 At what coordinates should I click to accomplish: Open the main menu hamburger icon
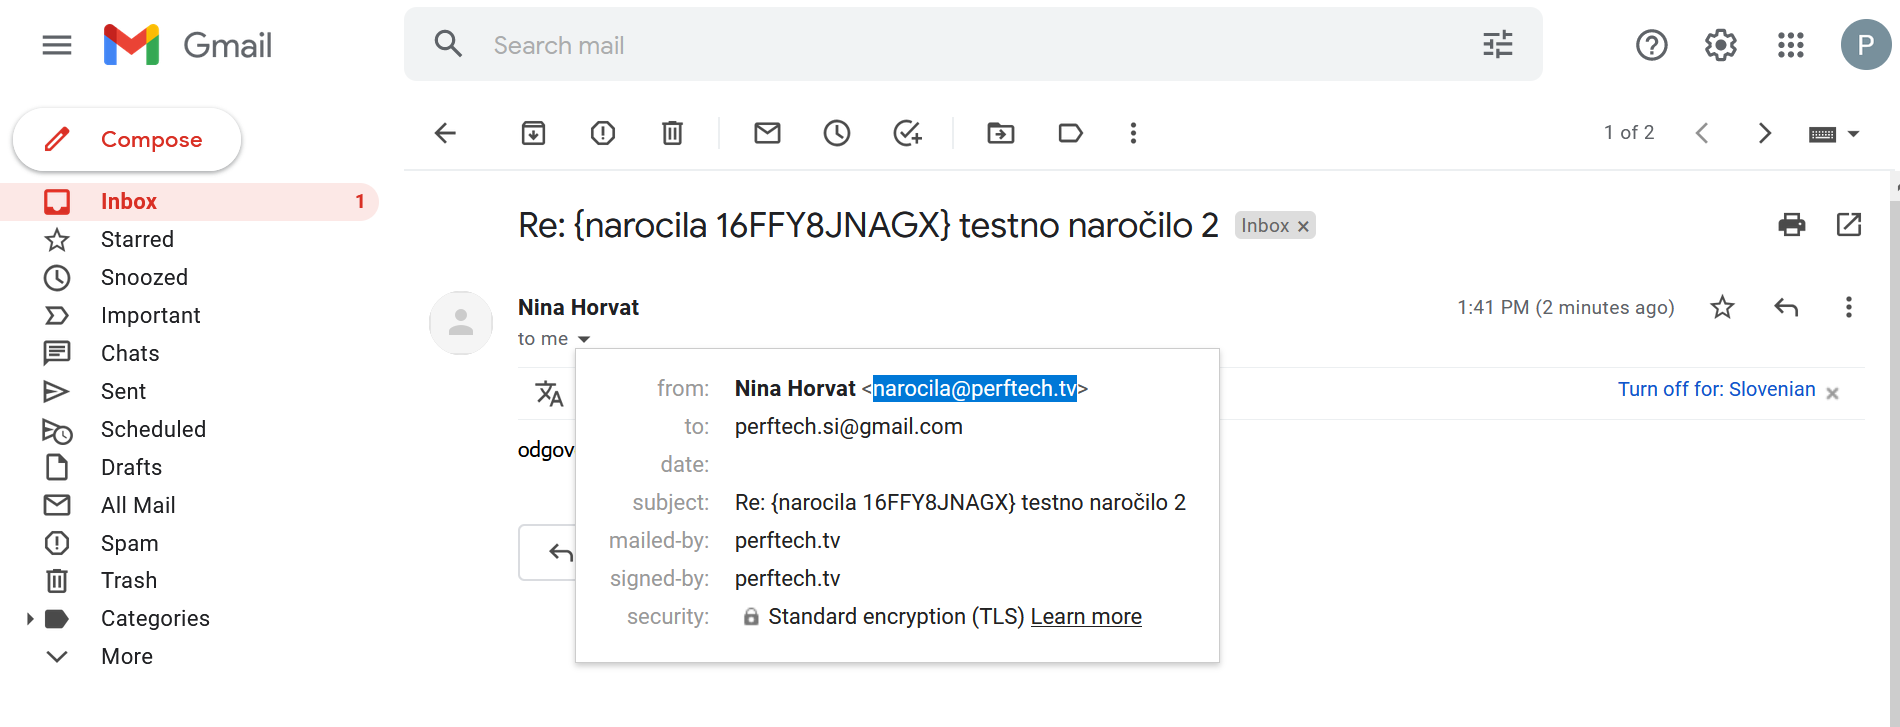57,45
